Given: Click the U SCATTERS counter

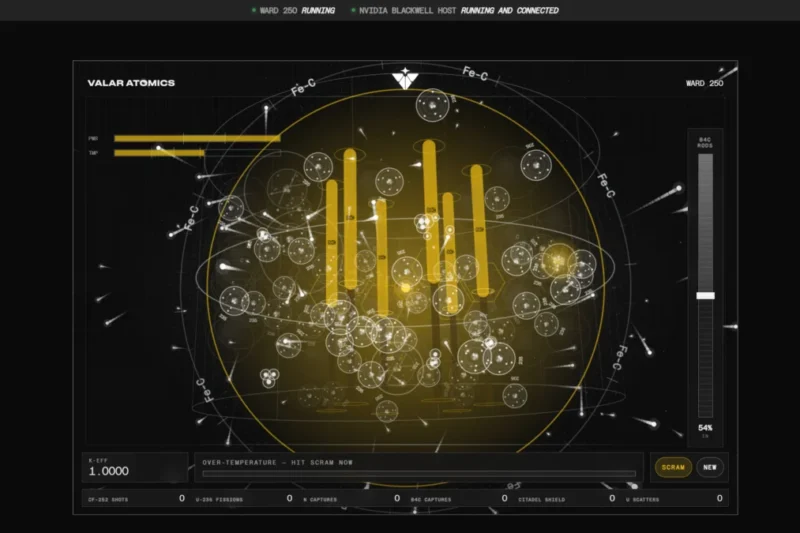Looking at the screenshot, I should (674, 498).
